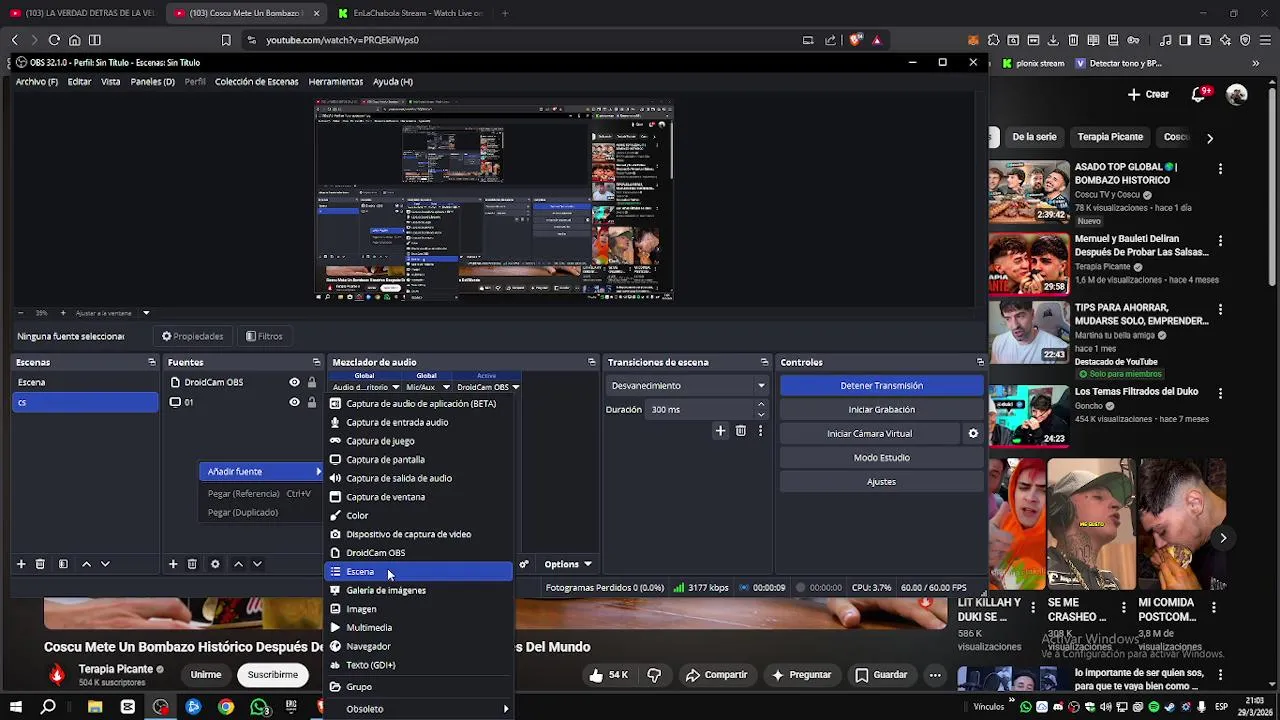The width and height of the screenshot is (1280, 720).
Task: Reload the browser page
Action: (54, 40)
